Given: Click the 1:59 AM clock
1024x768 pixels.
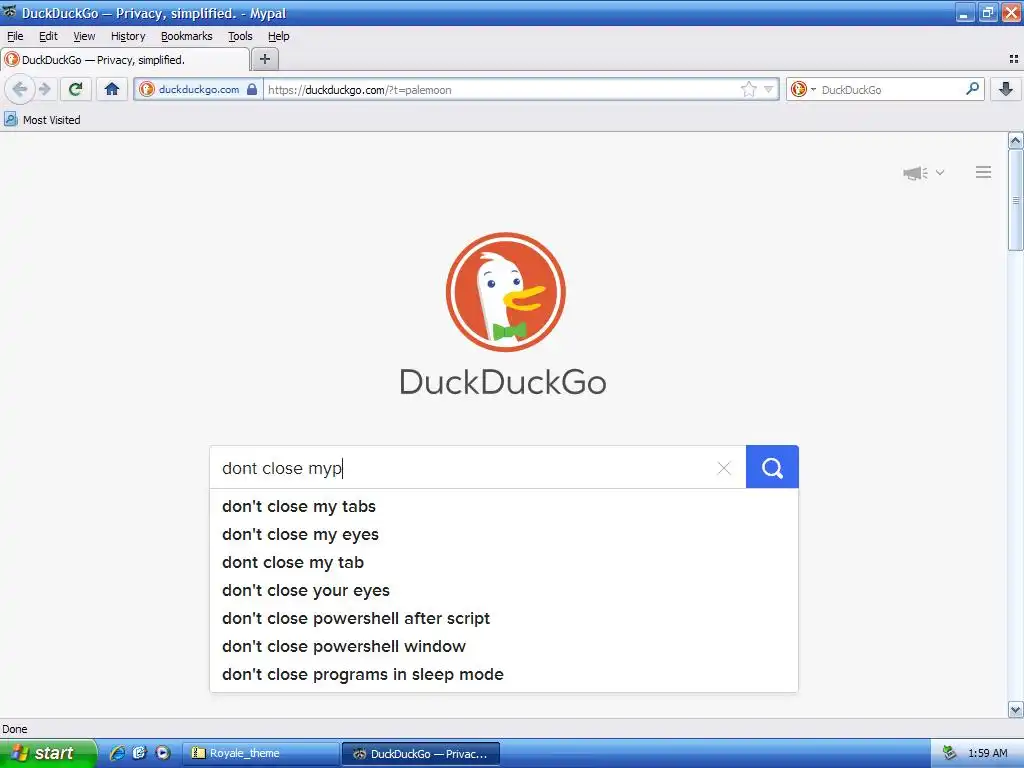Looking at the screenshot, I should 987,753.
